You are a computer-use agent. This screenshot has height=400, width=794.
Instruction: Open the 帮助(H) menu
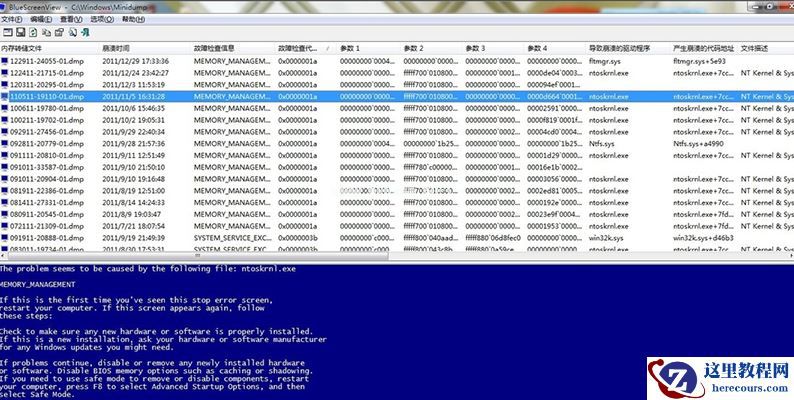pos(133,19)
